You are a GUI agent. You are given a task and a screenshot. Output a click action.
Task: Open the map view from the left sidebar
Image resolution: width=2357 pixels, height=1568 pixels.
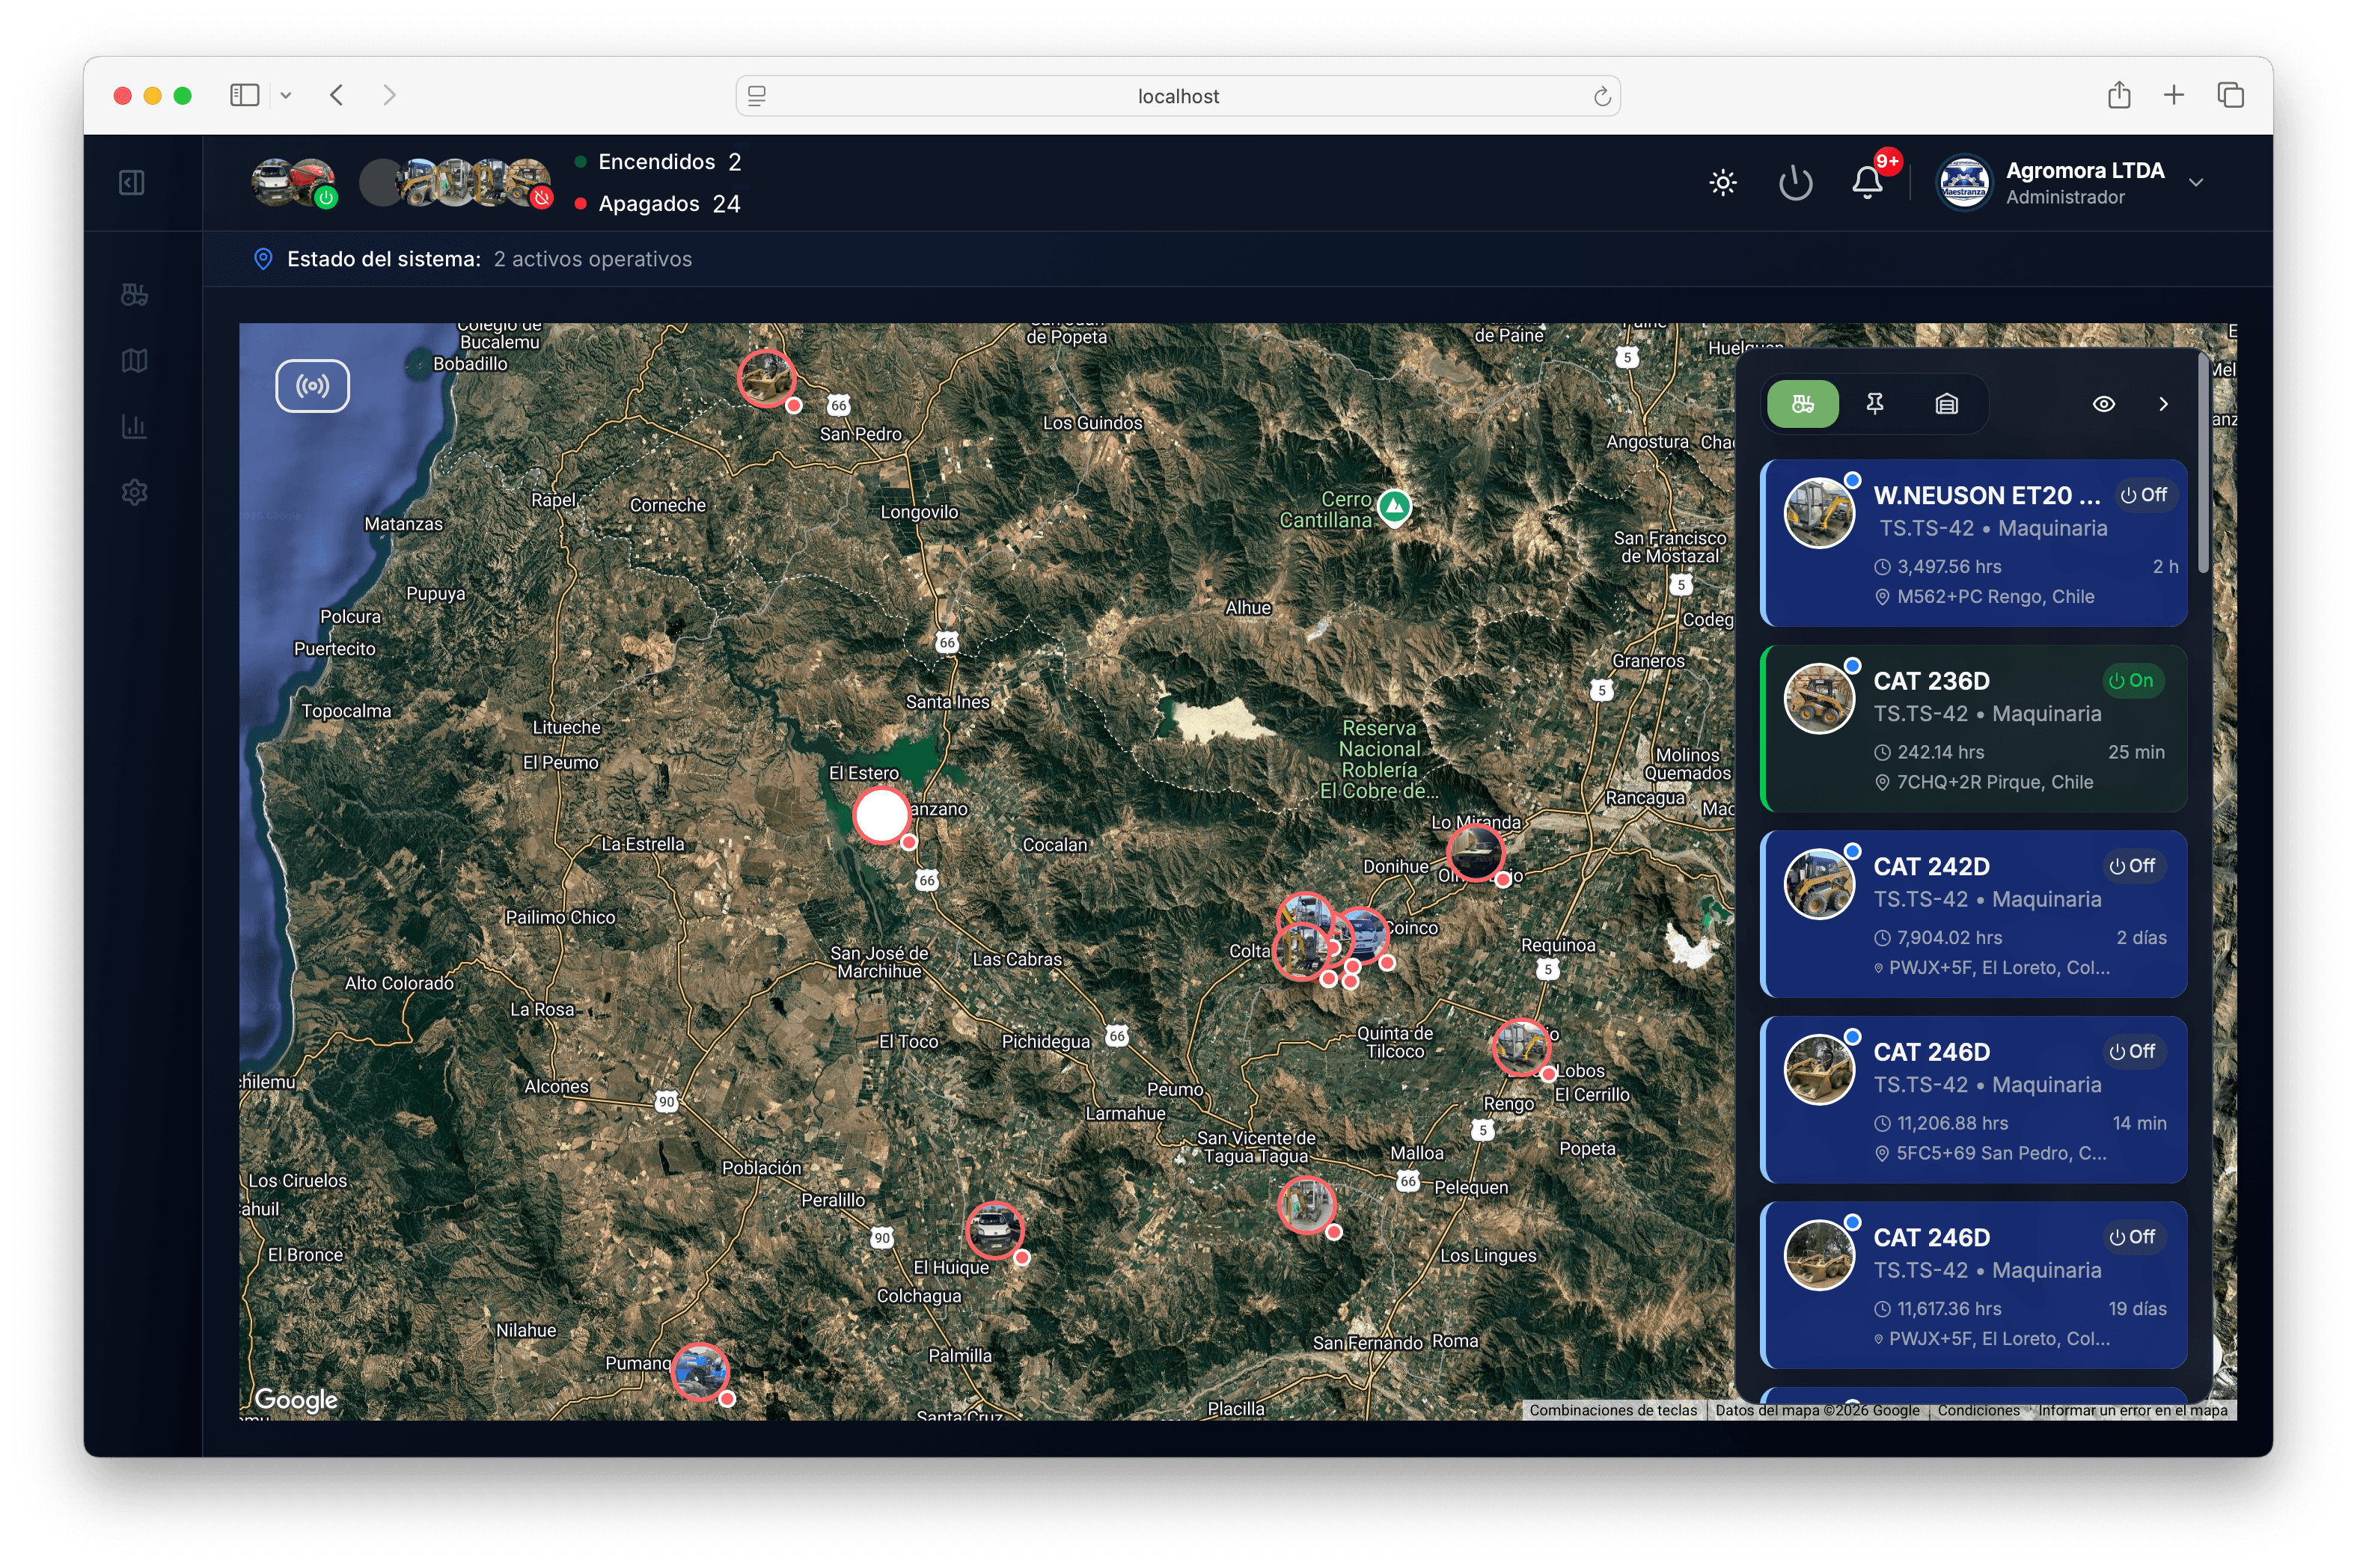[134, 361]
